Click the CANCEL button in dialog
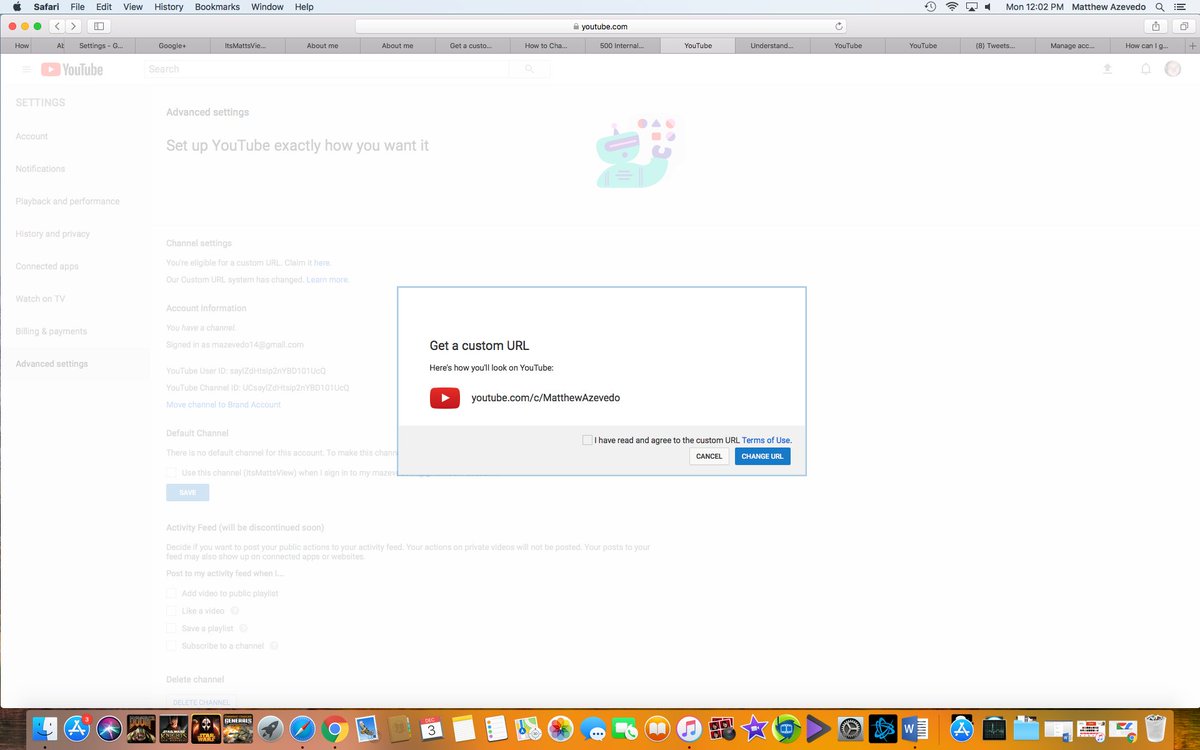 tap(709, 456)
